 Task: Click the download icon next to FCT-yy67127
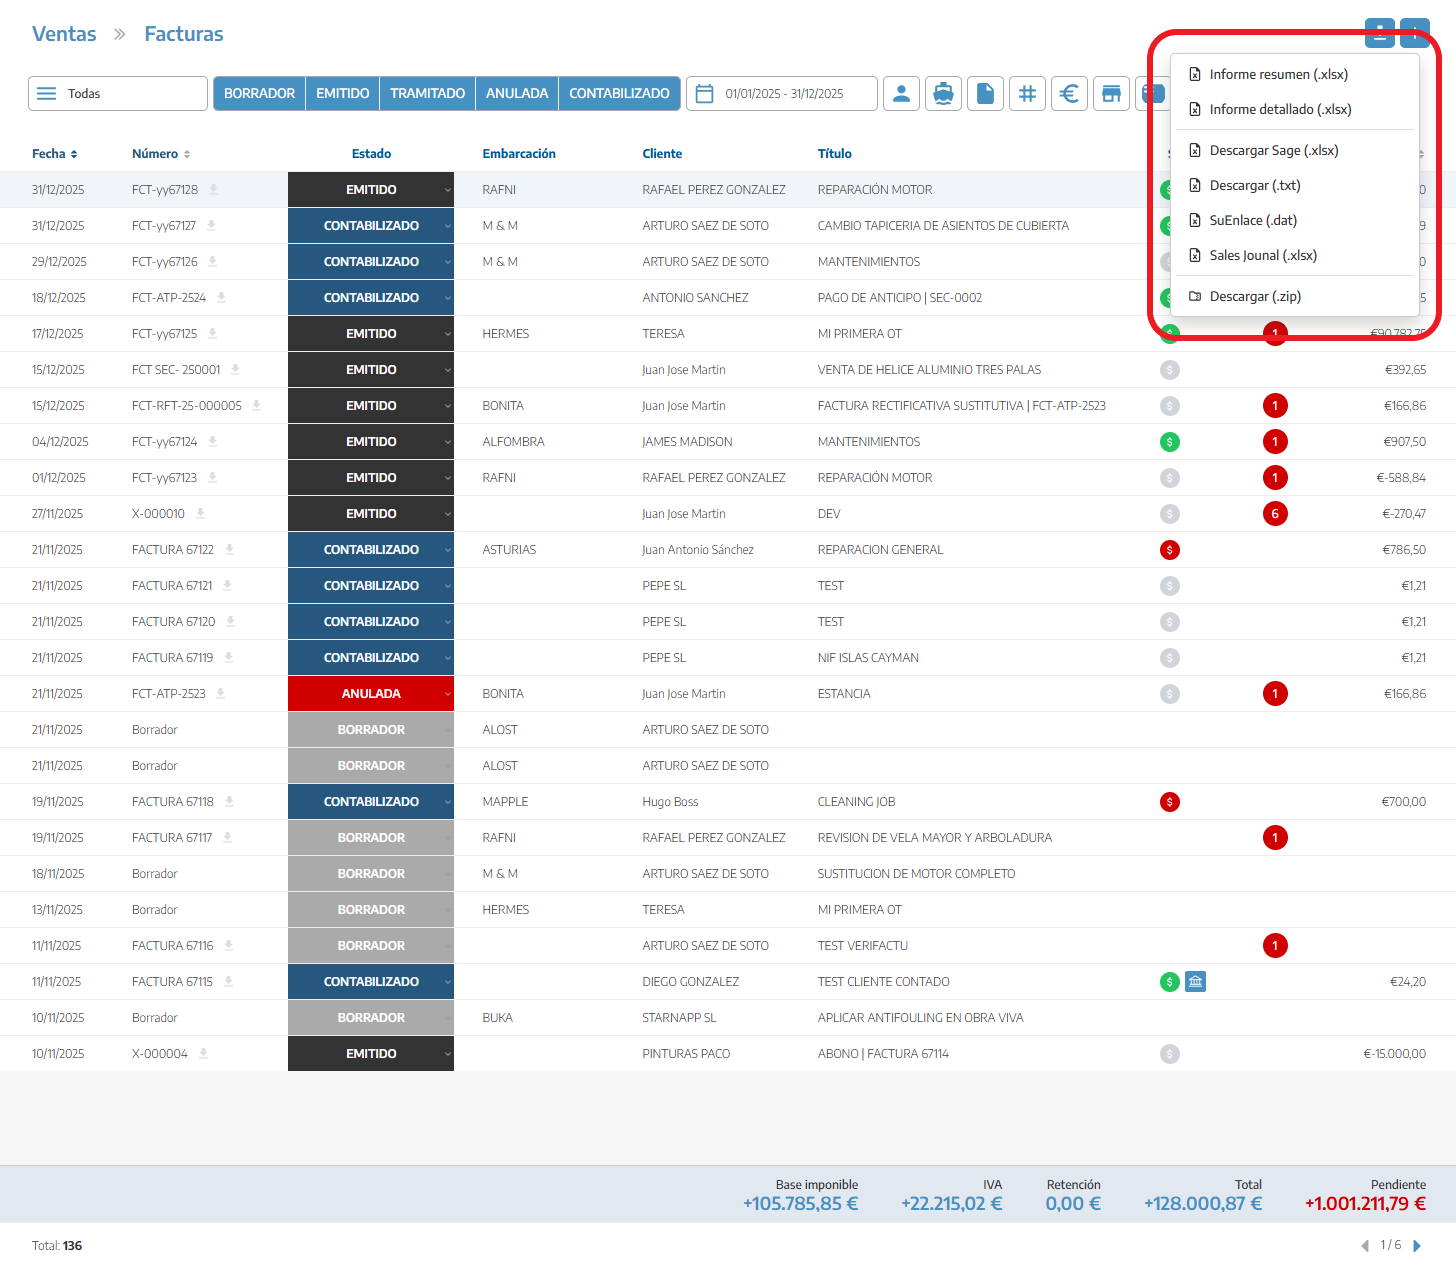click(x=211, y=225)
